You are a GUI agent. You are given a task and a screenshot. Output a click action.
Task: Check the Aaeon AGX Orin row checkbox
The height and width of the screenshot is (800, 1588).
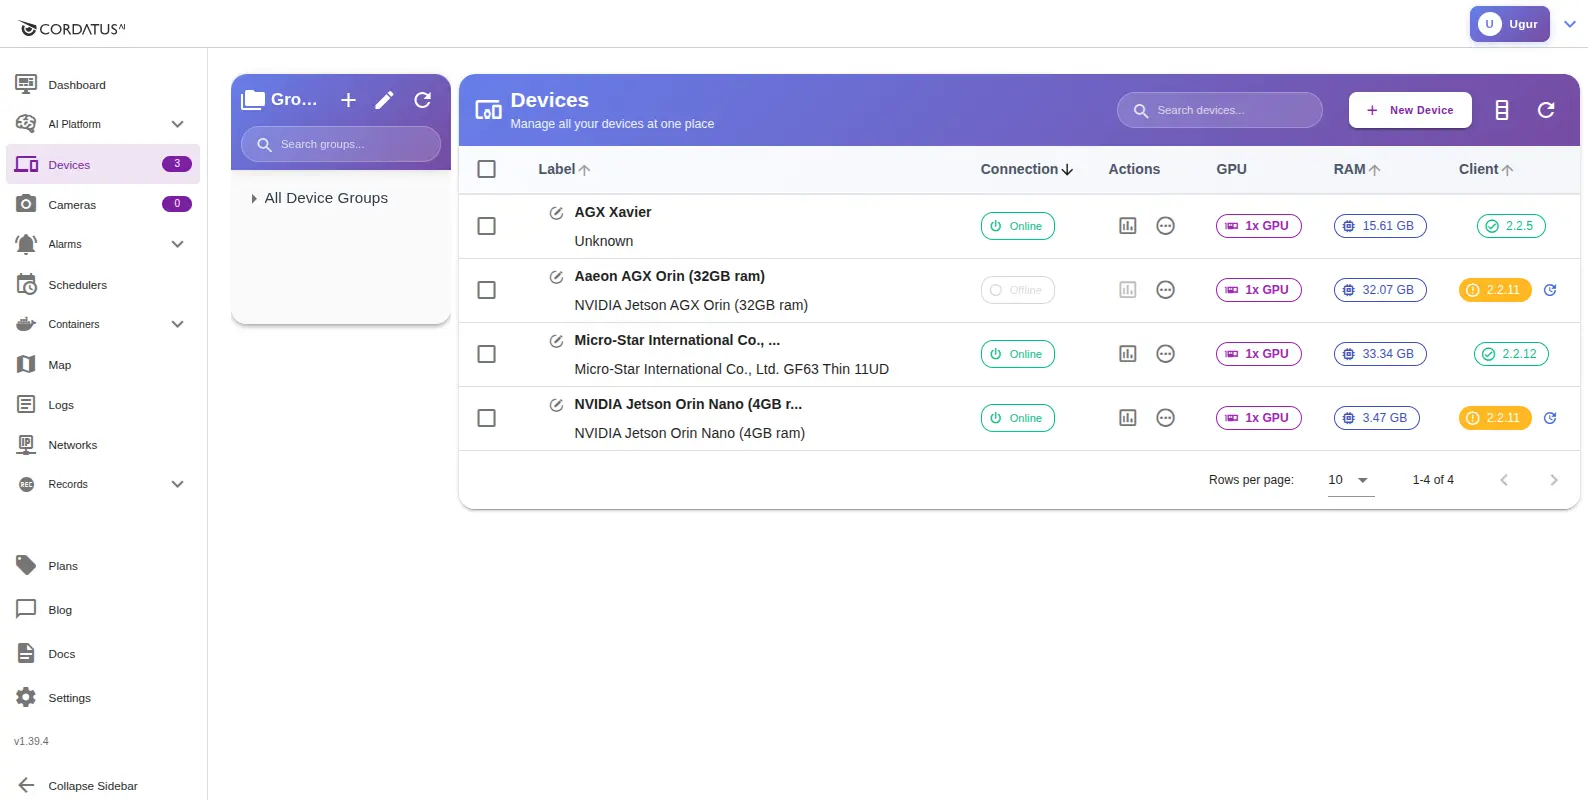(x=486, y=290)
